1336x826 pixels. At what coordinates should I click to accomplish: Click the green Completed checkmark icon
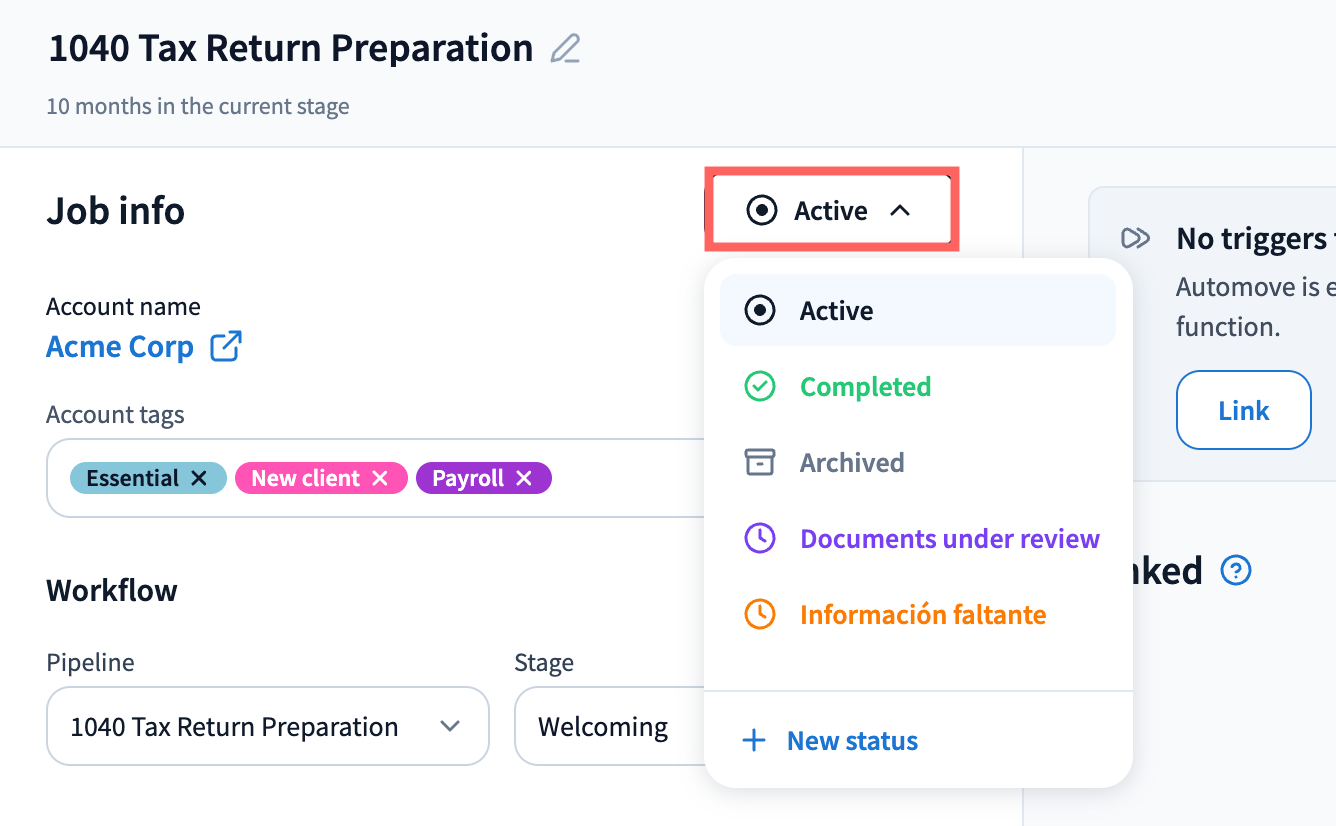point(760,387)
